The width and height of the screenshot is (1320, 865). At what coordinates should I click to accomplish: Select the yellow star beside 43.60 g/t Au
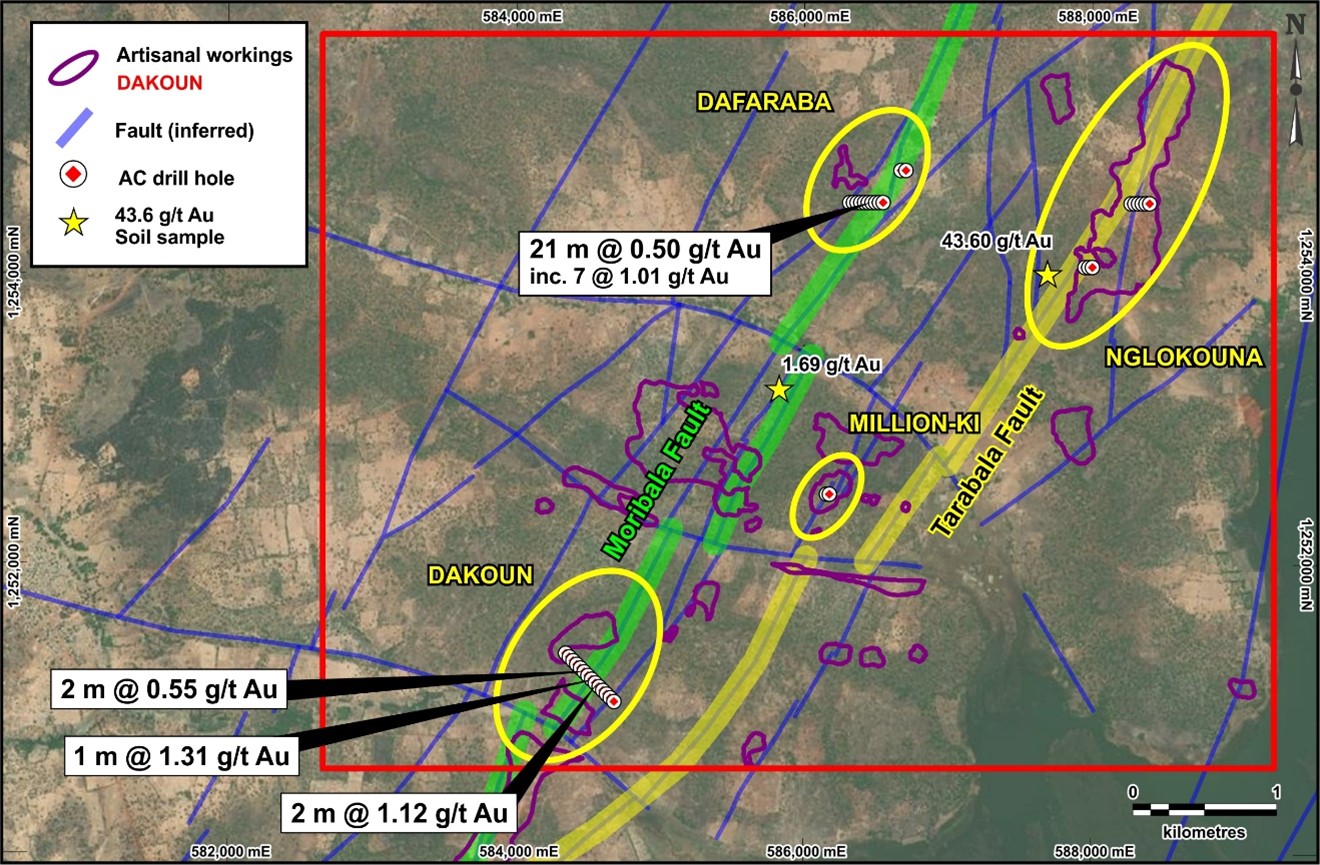pos(1047,274)
